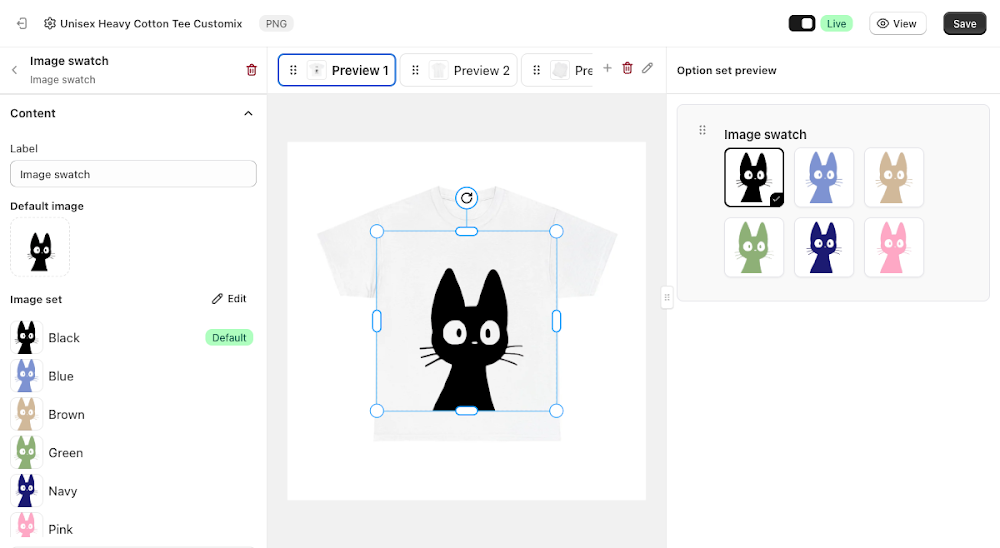This screenshot has width=1000, height=548.
Task: Grab the third preview tab drag handle
Action: point(536,70)
